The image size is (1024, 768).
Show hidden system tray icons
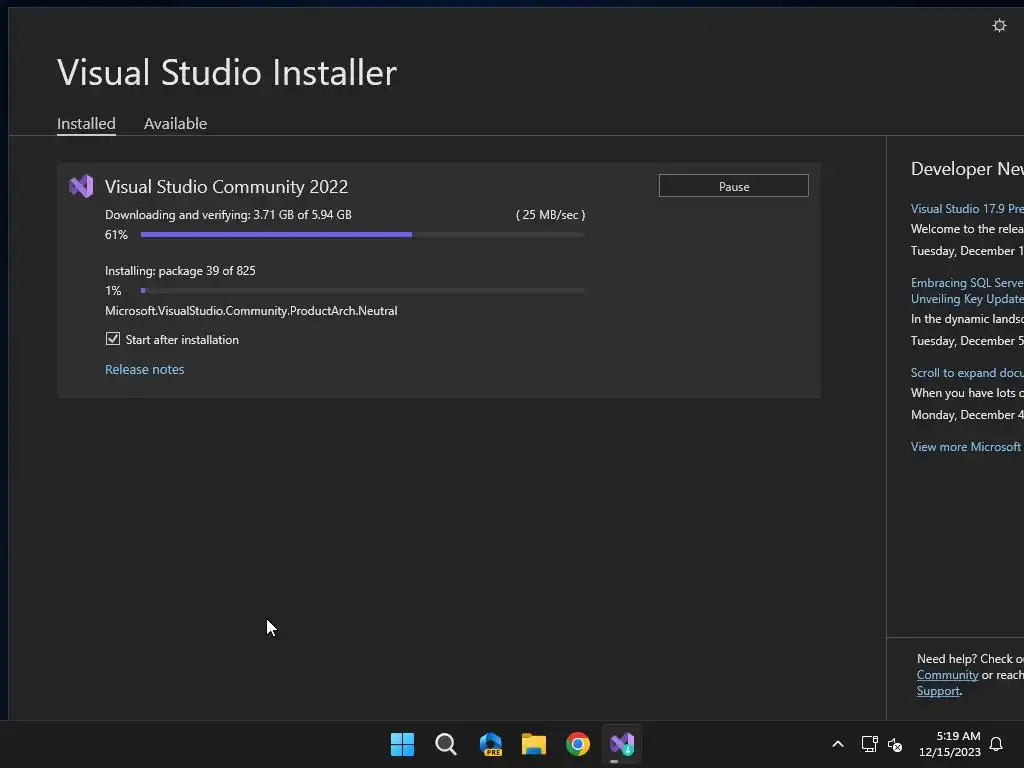(838, 744)
